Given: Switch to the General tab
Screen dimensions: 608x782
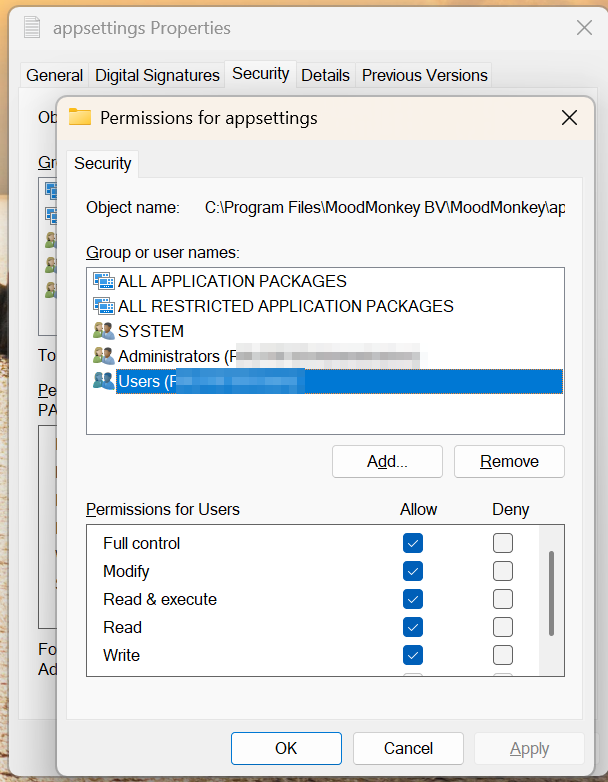Looking at the screenshot, I should [54, 75].
